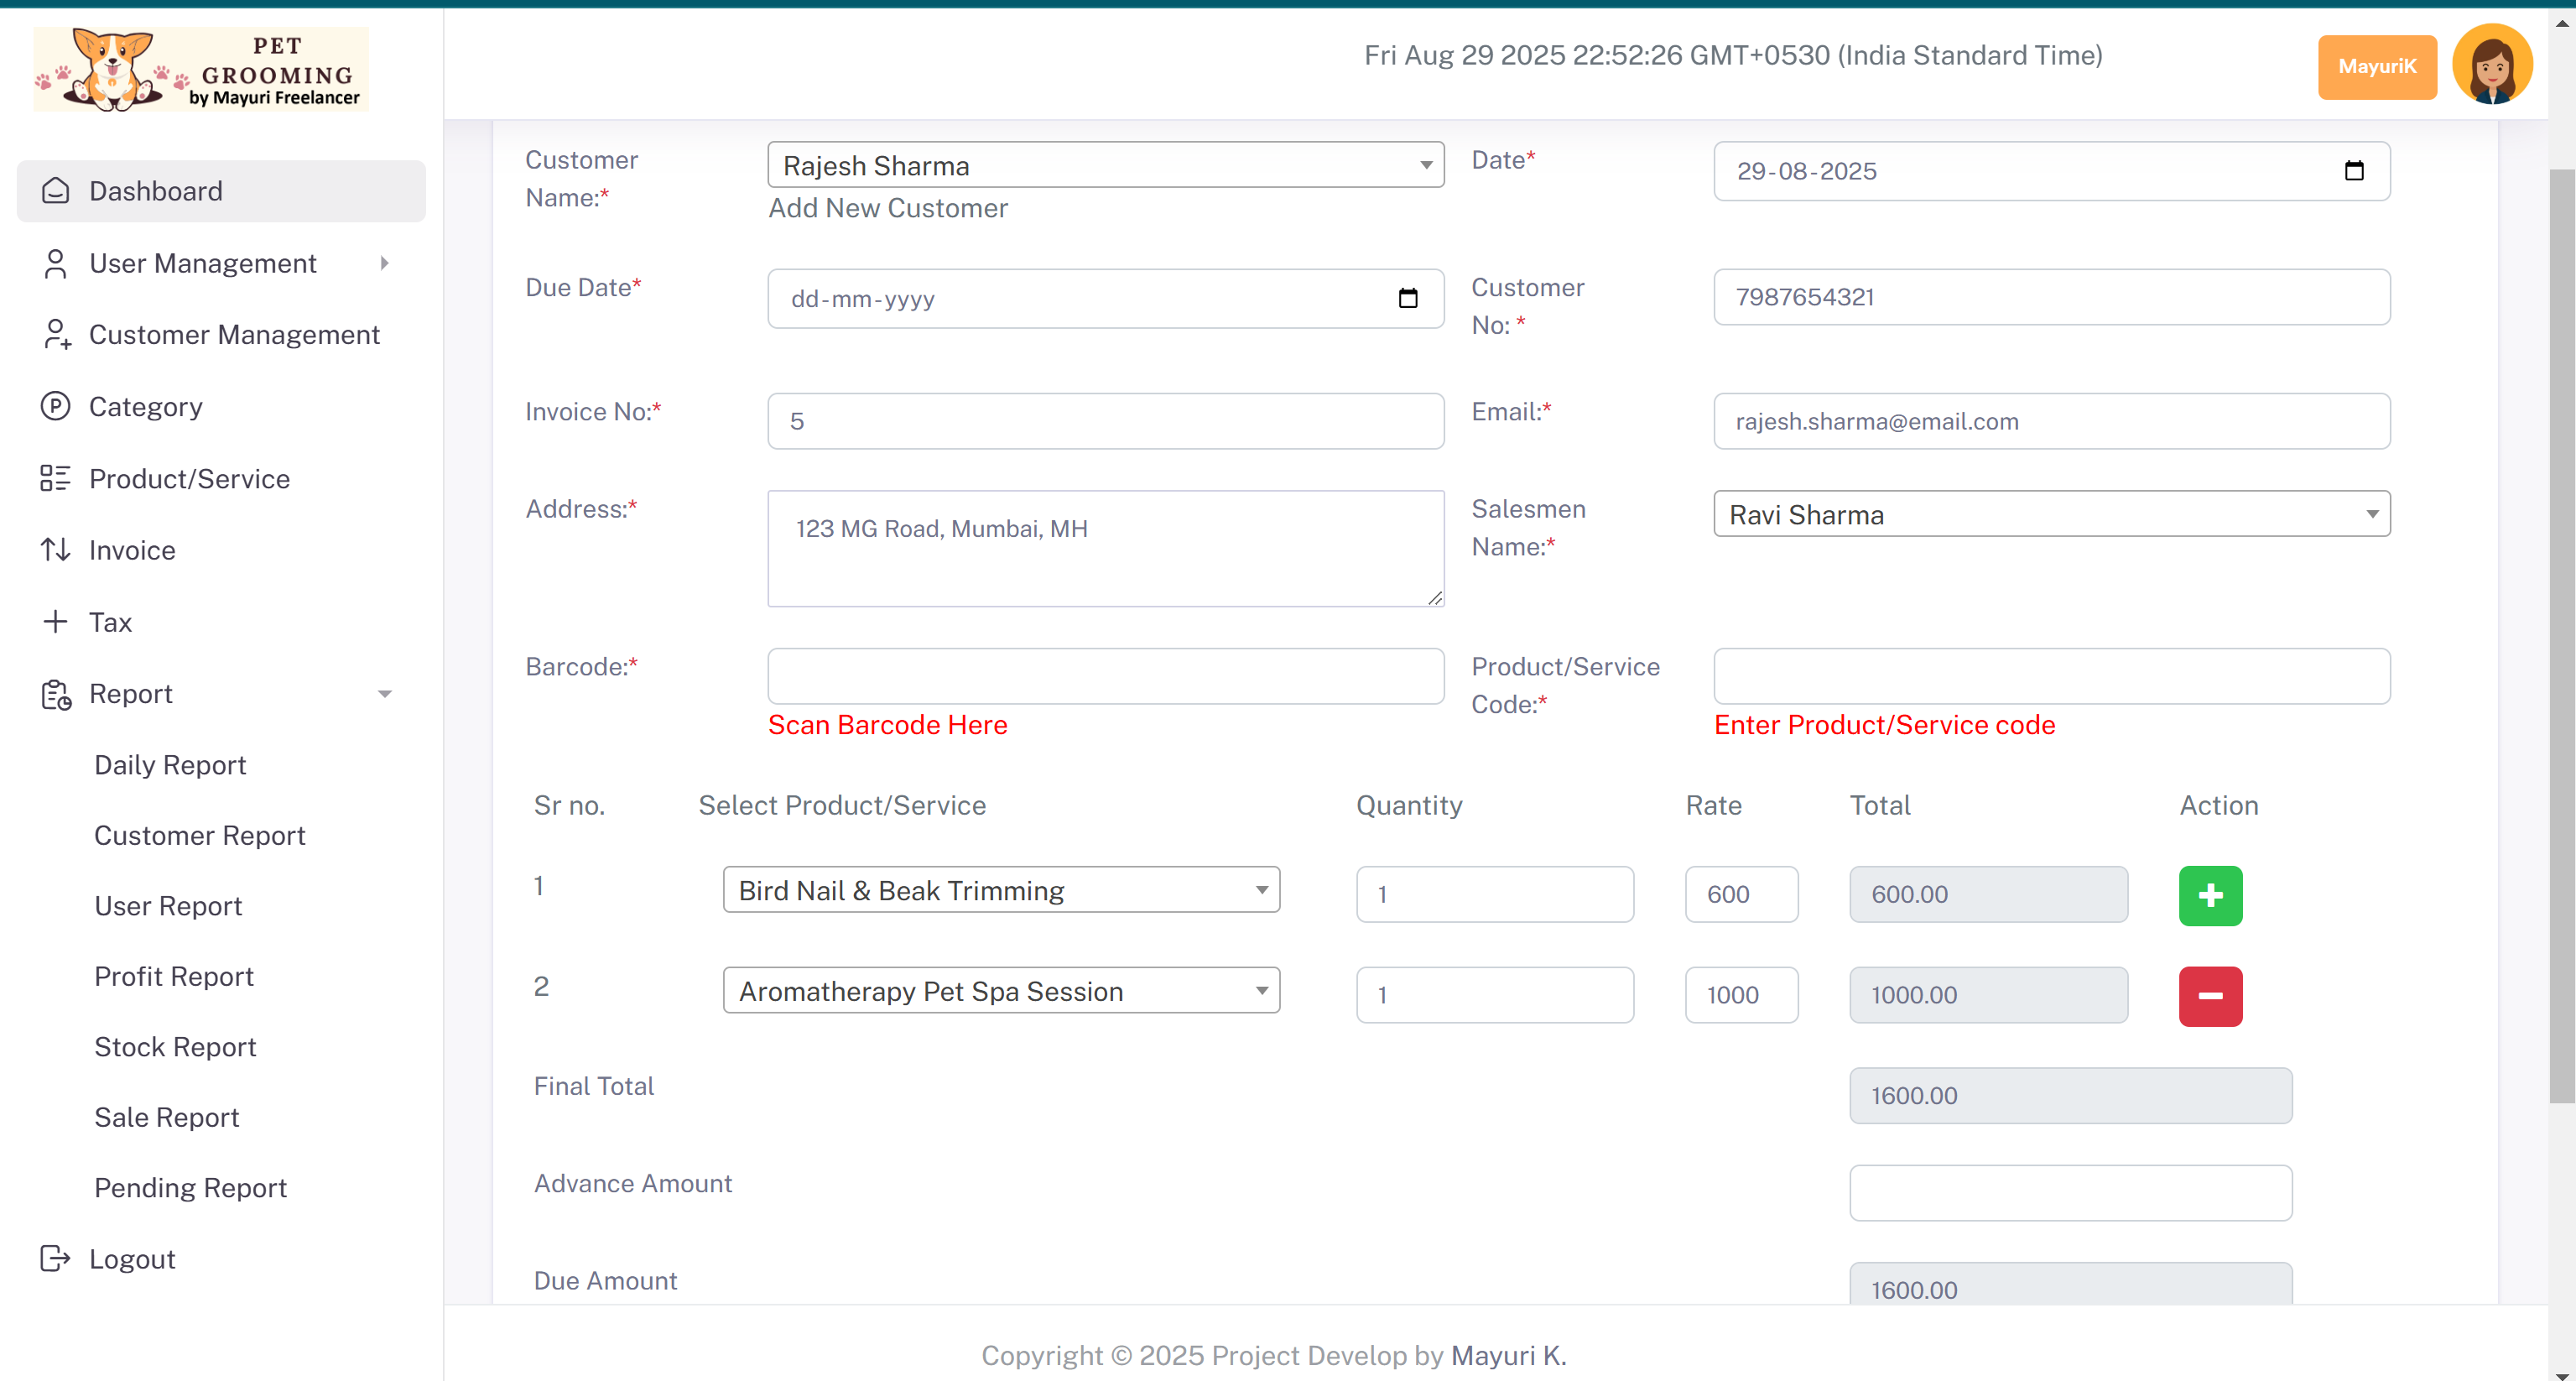Screen dimensions: 2576x1381
Task: Click the Rate field showing 600
Action: tap(1741, 894)
